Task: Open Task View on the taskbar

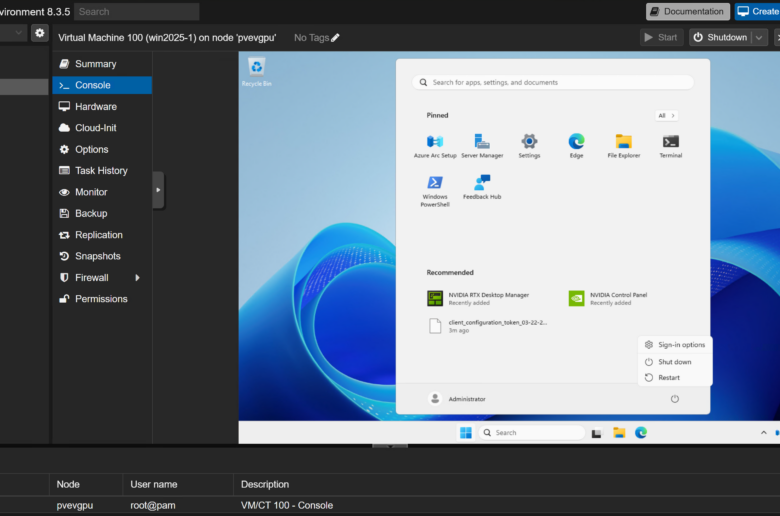Action: [596, 433]
